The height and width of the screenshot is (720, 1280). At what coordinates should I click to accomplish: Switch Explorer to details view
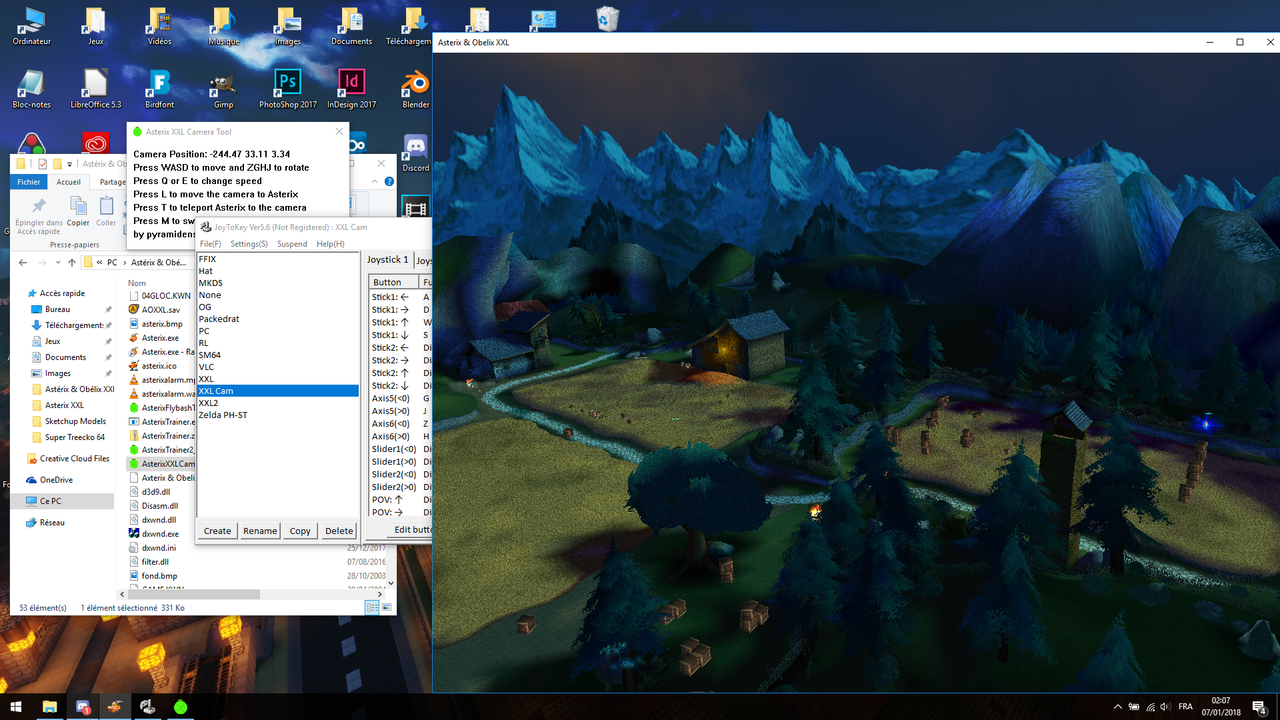(372, 607)
